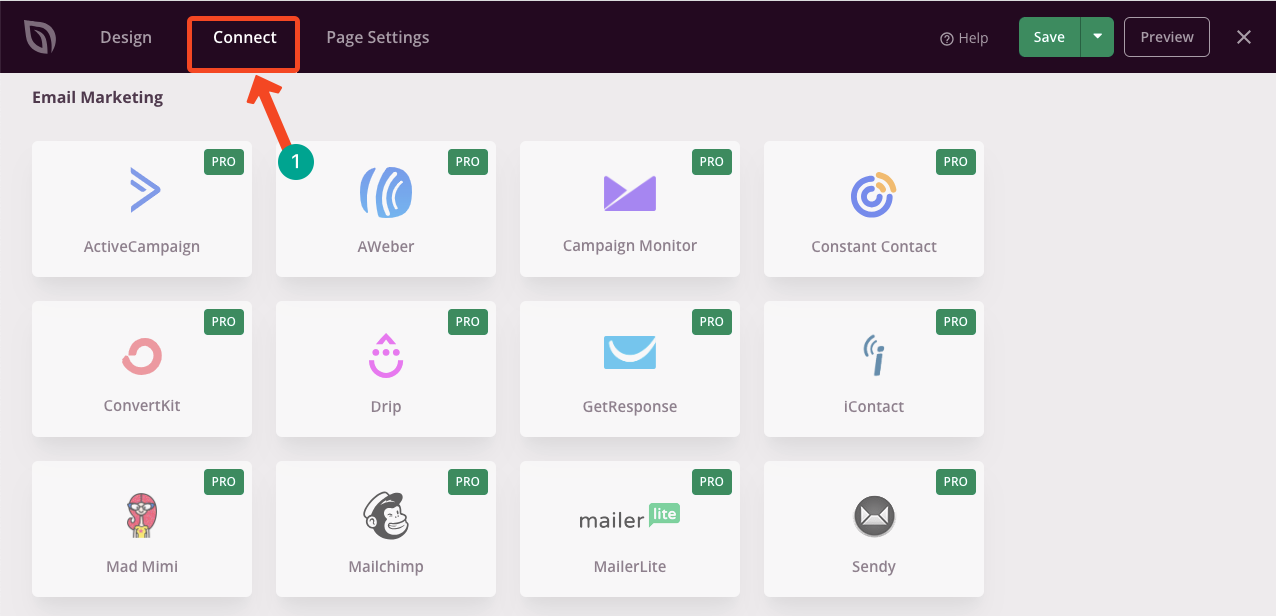The width and height of the screenshot is (1276, 616).
Task: Click the iContact antenna icon
Action: [874, 355]
